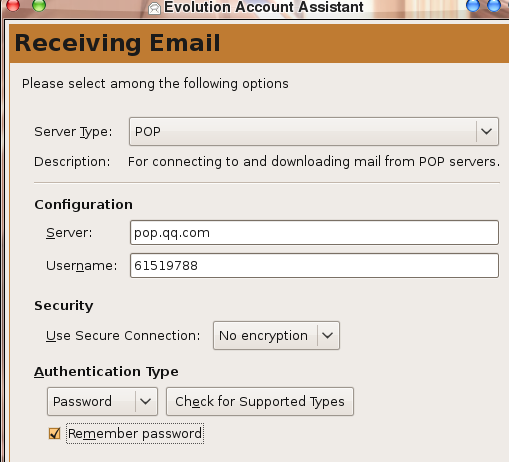Click the Remember password label text
Image resolution: width=509 pixels, height=462 pixels.
pyautogui.click(x=135, y=434)
